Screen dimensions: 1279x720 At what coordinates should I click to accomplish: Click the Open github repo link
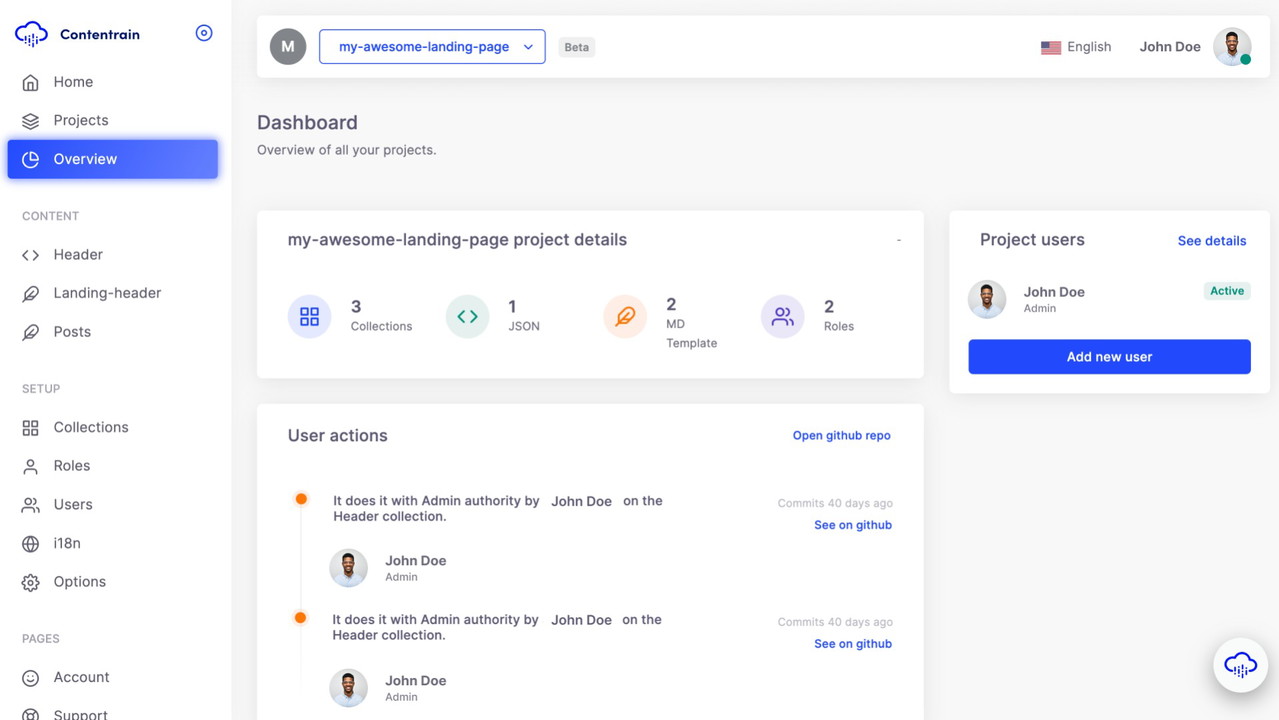coord(841,436)
